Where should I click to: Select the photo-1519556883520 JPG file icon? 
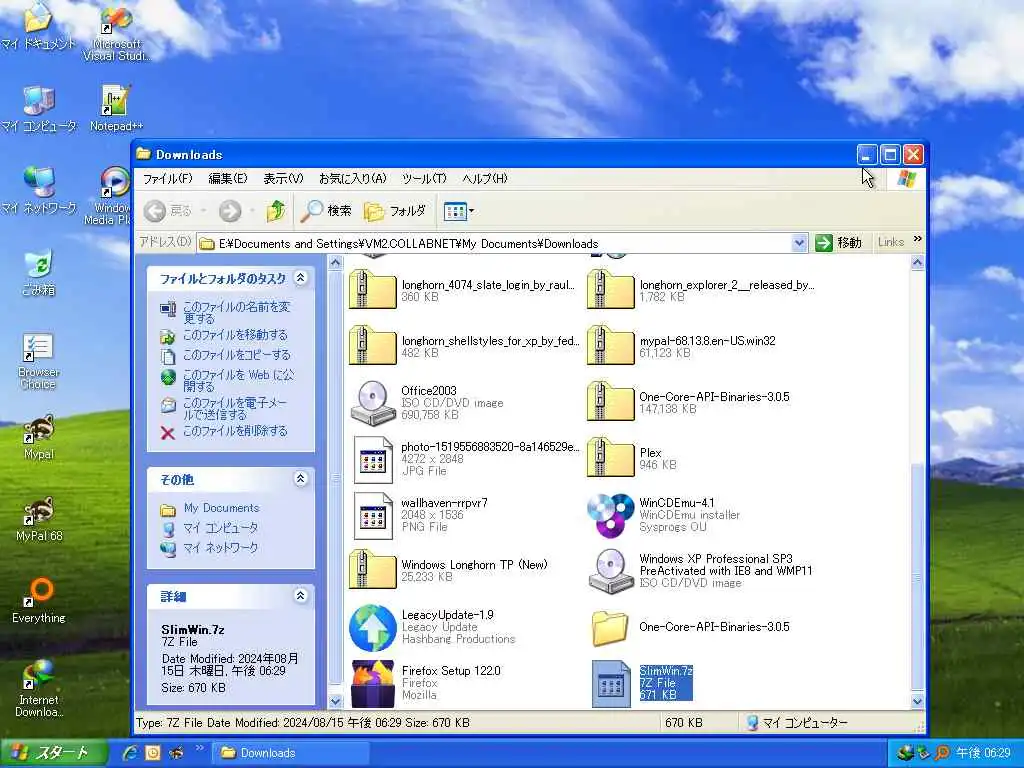pos(372,459)
